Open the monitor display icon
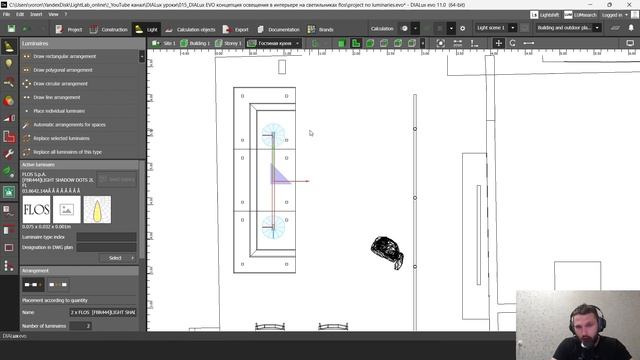The width and height of the screenshot is (640, 360). pyautogui.click(x=630, y=43)
